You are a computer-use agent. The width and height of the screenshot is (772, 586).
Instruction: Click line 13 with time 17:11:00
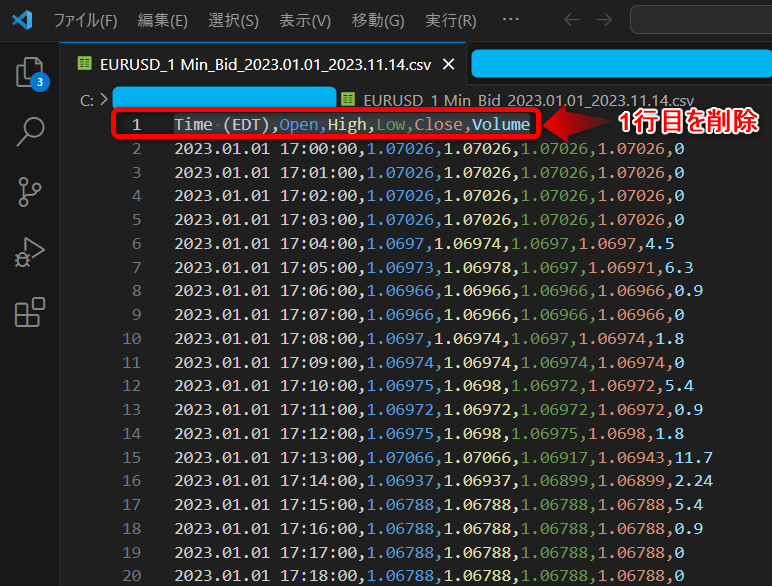(438, 410)
